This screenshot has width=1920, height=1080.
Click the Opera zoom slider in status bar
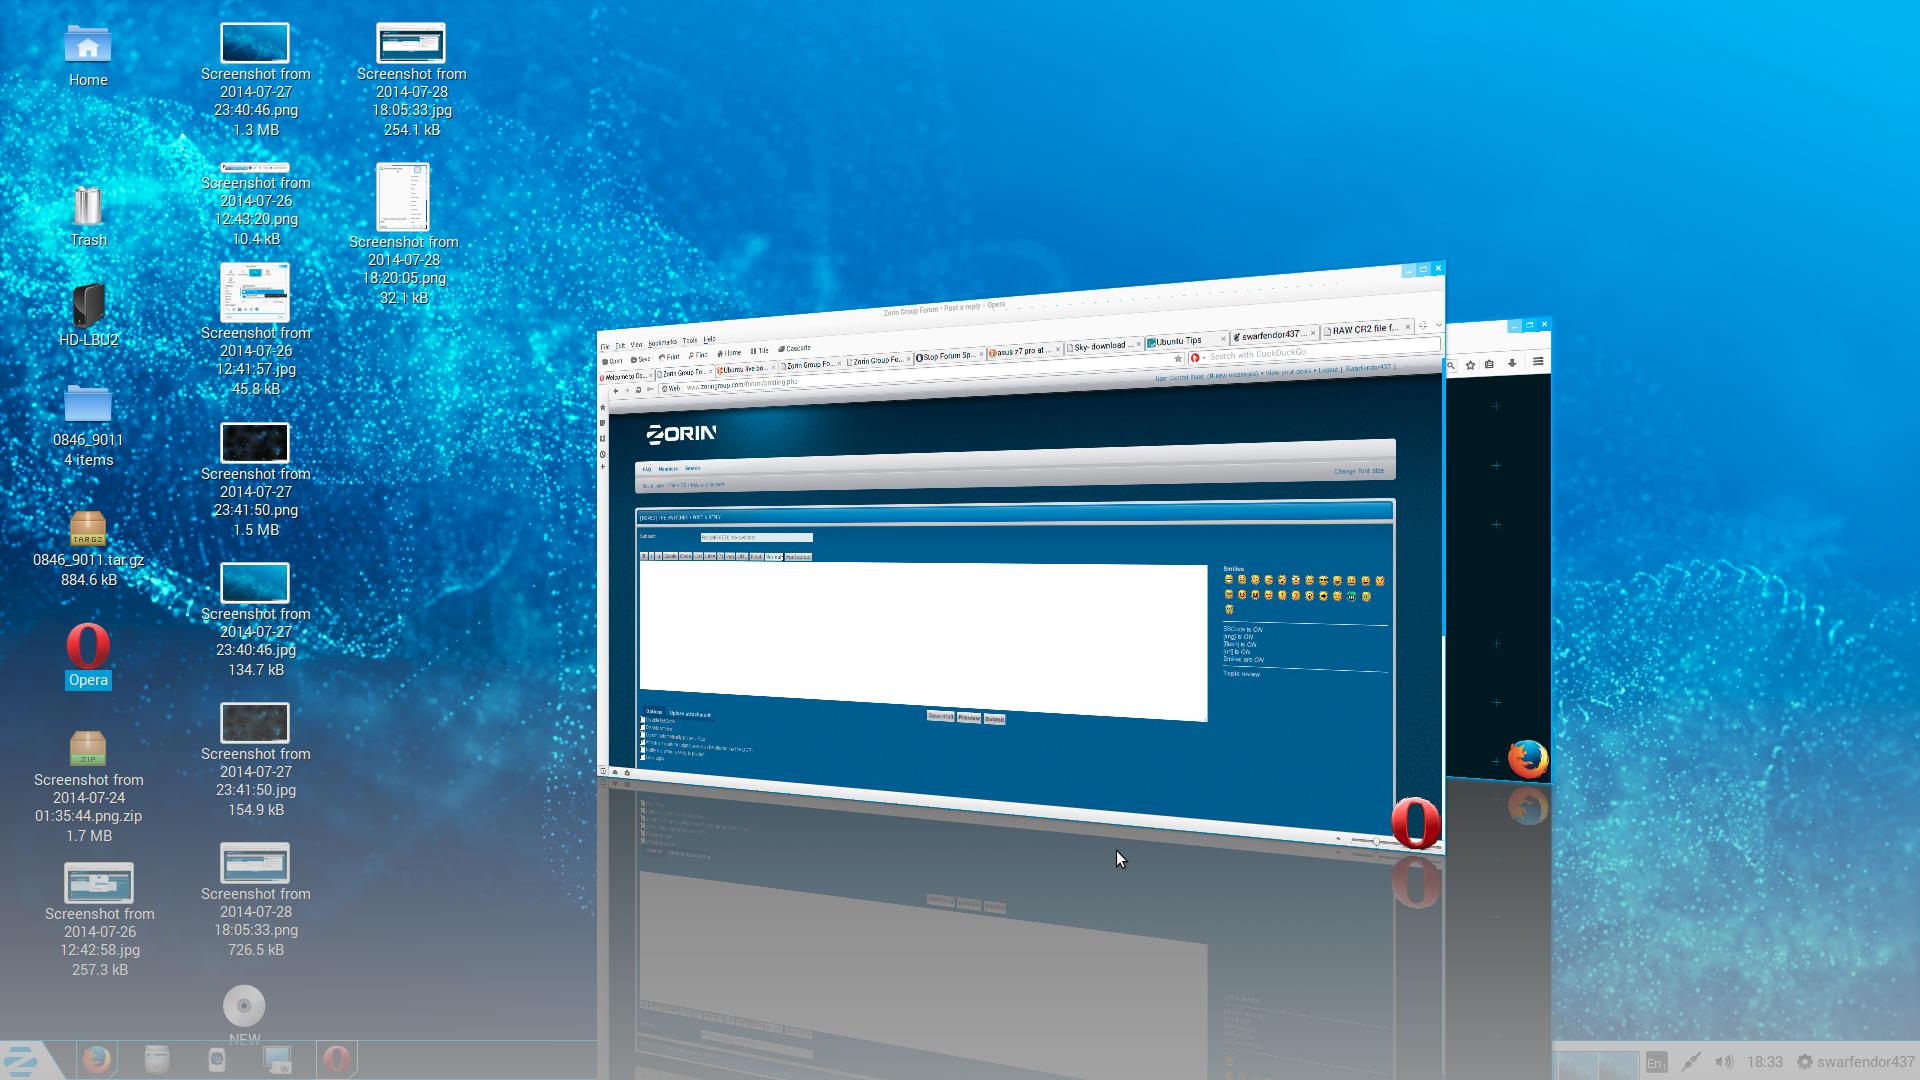[1375, 842]
